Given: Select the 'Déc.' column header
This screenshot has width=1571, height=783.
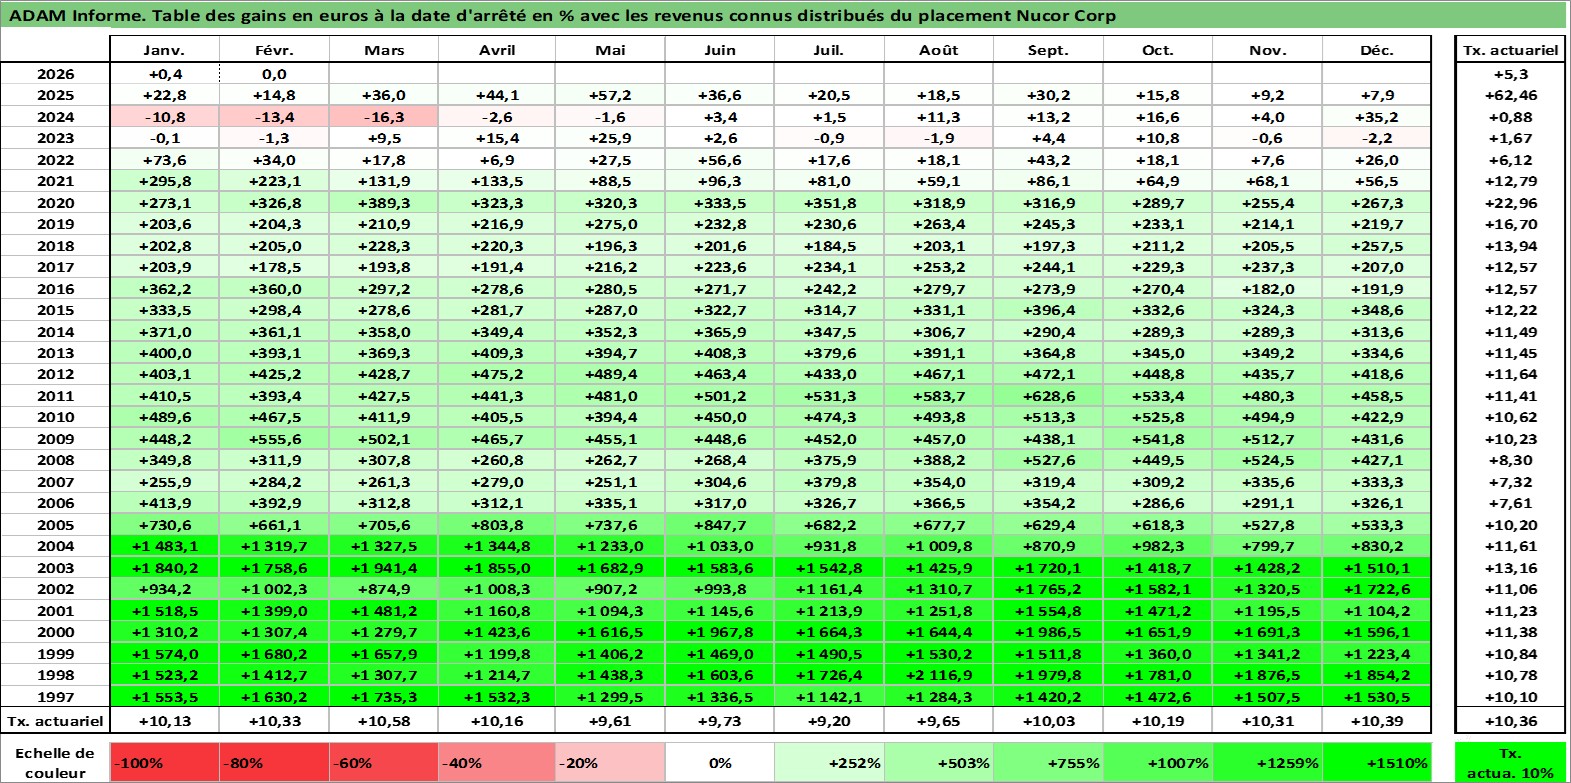Looking at the screenshot, I should tap(1377, 50).
